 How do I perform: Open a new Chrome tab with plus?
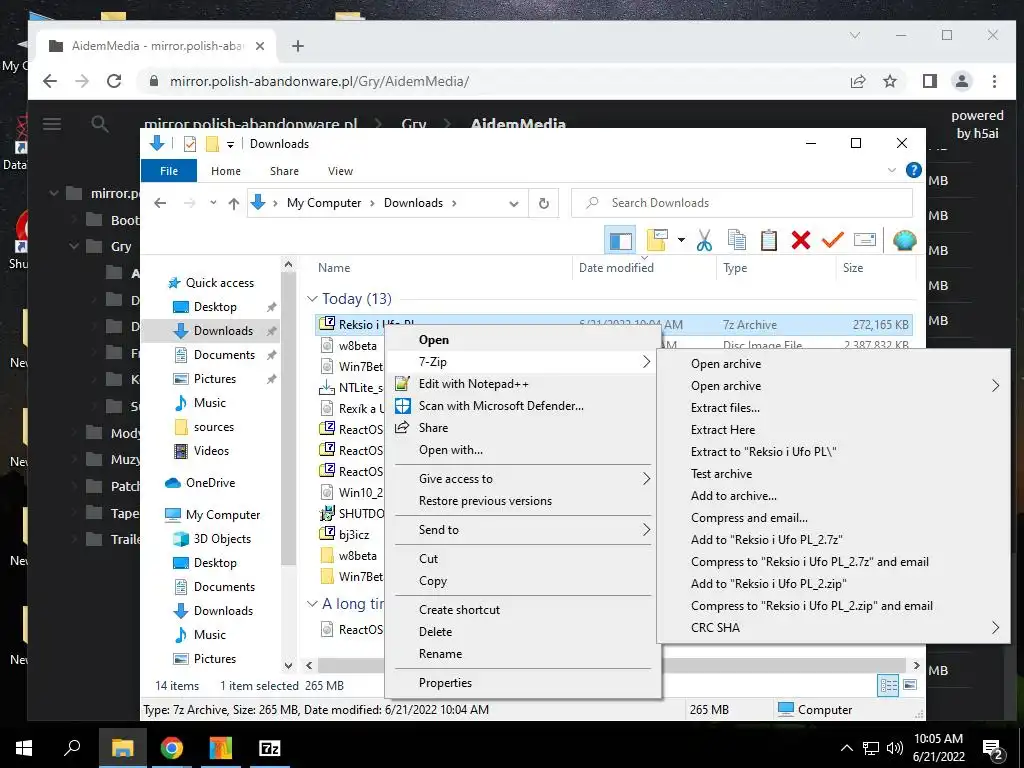pyautogui.click(x=298, y=46)
